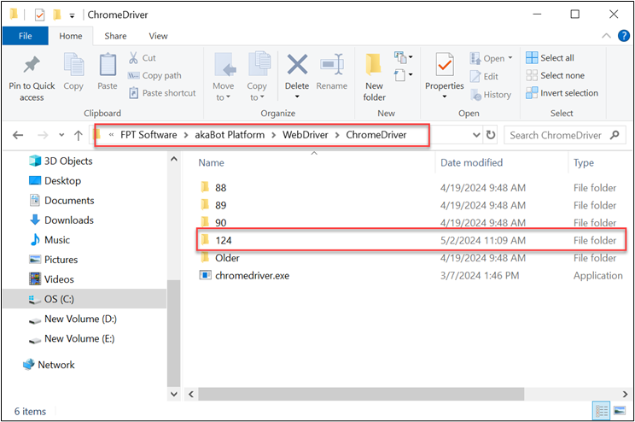Expand the Properties dropdown arrow

[444, 97]
